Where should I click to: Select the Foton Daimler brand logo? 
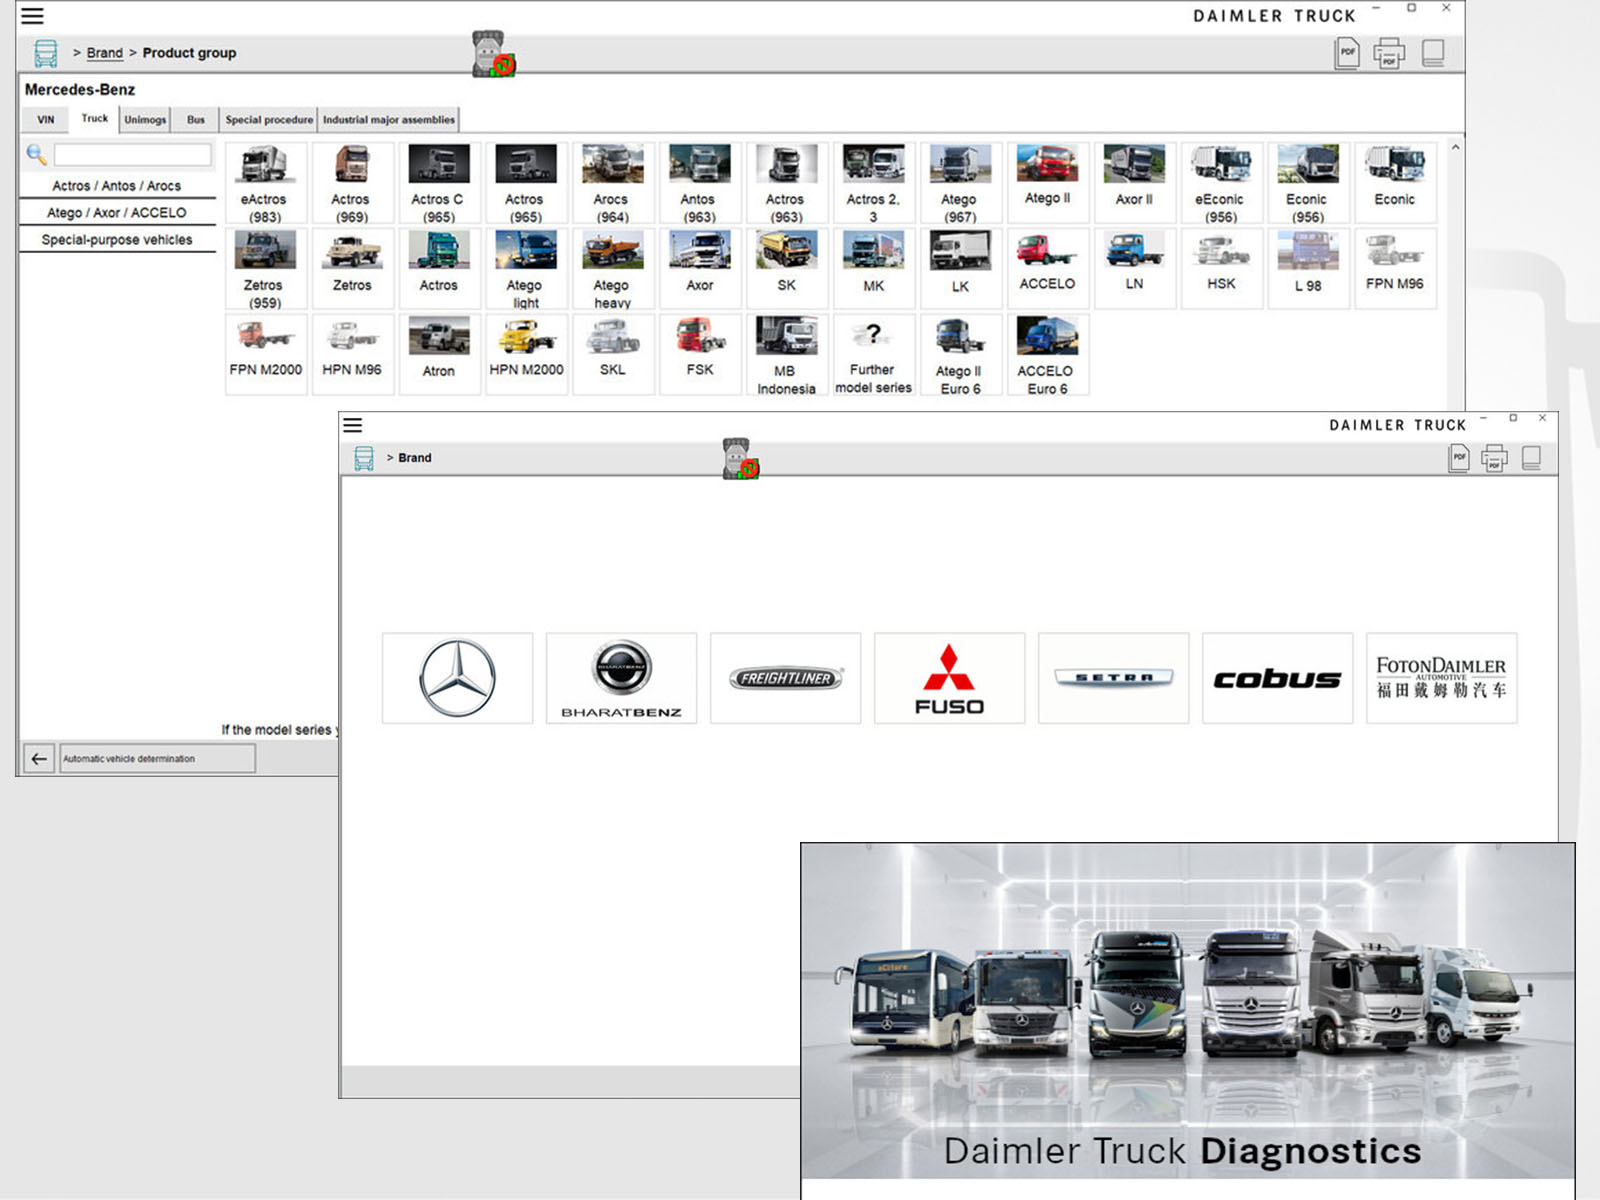tap(1441, 678)
